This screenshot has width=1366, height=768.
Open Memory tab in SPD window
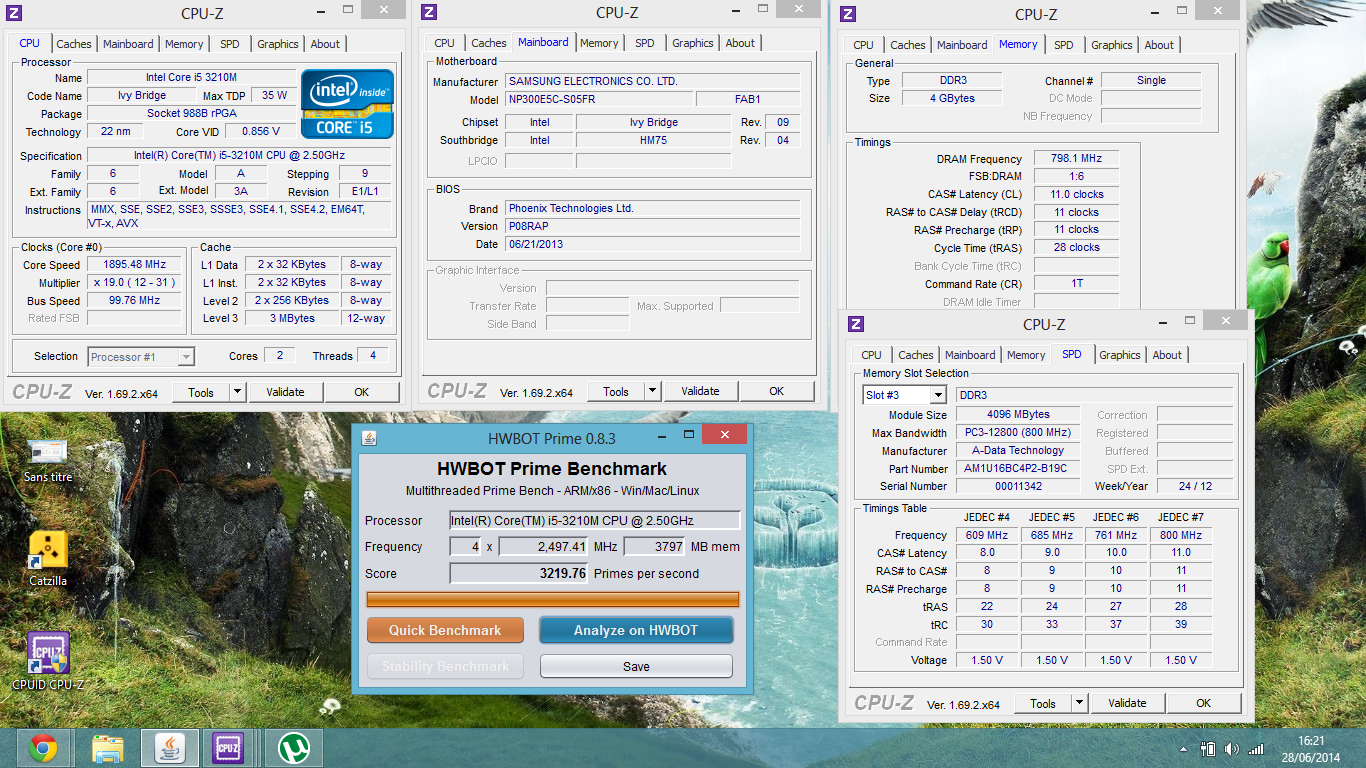(1026, 355)
